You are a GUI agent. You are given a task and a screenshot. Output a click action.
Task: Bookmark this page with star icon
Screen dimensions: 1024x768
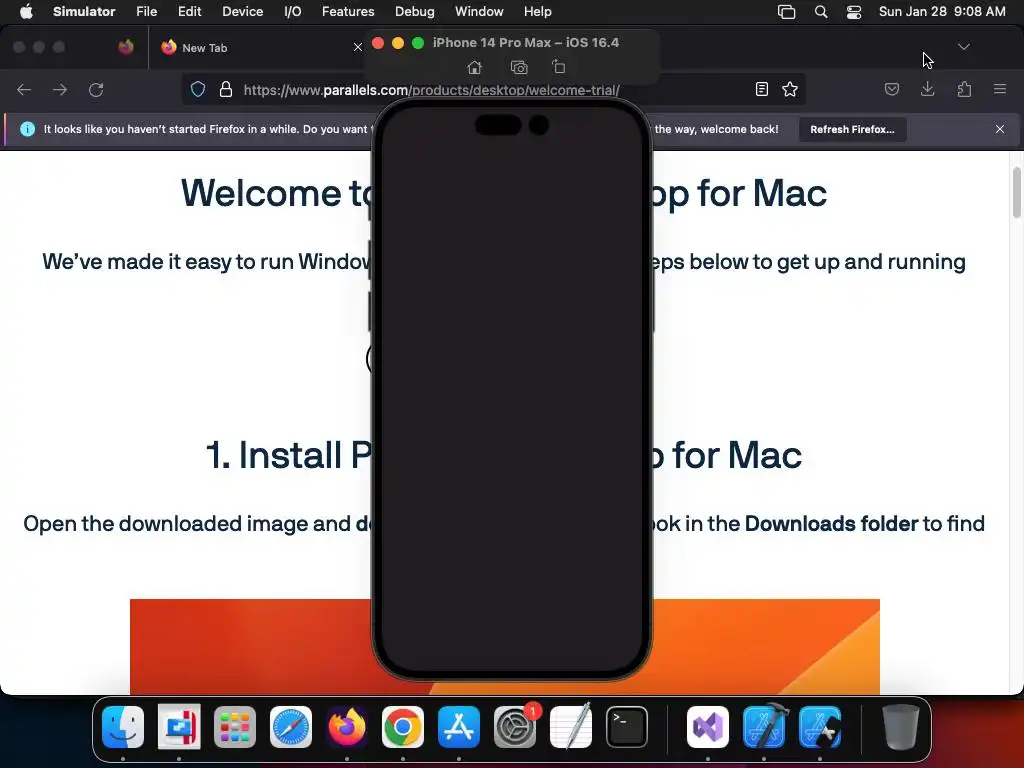[790, 89]
